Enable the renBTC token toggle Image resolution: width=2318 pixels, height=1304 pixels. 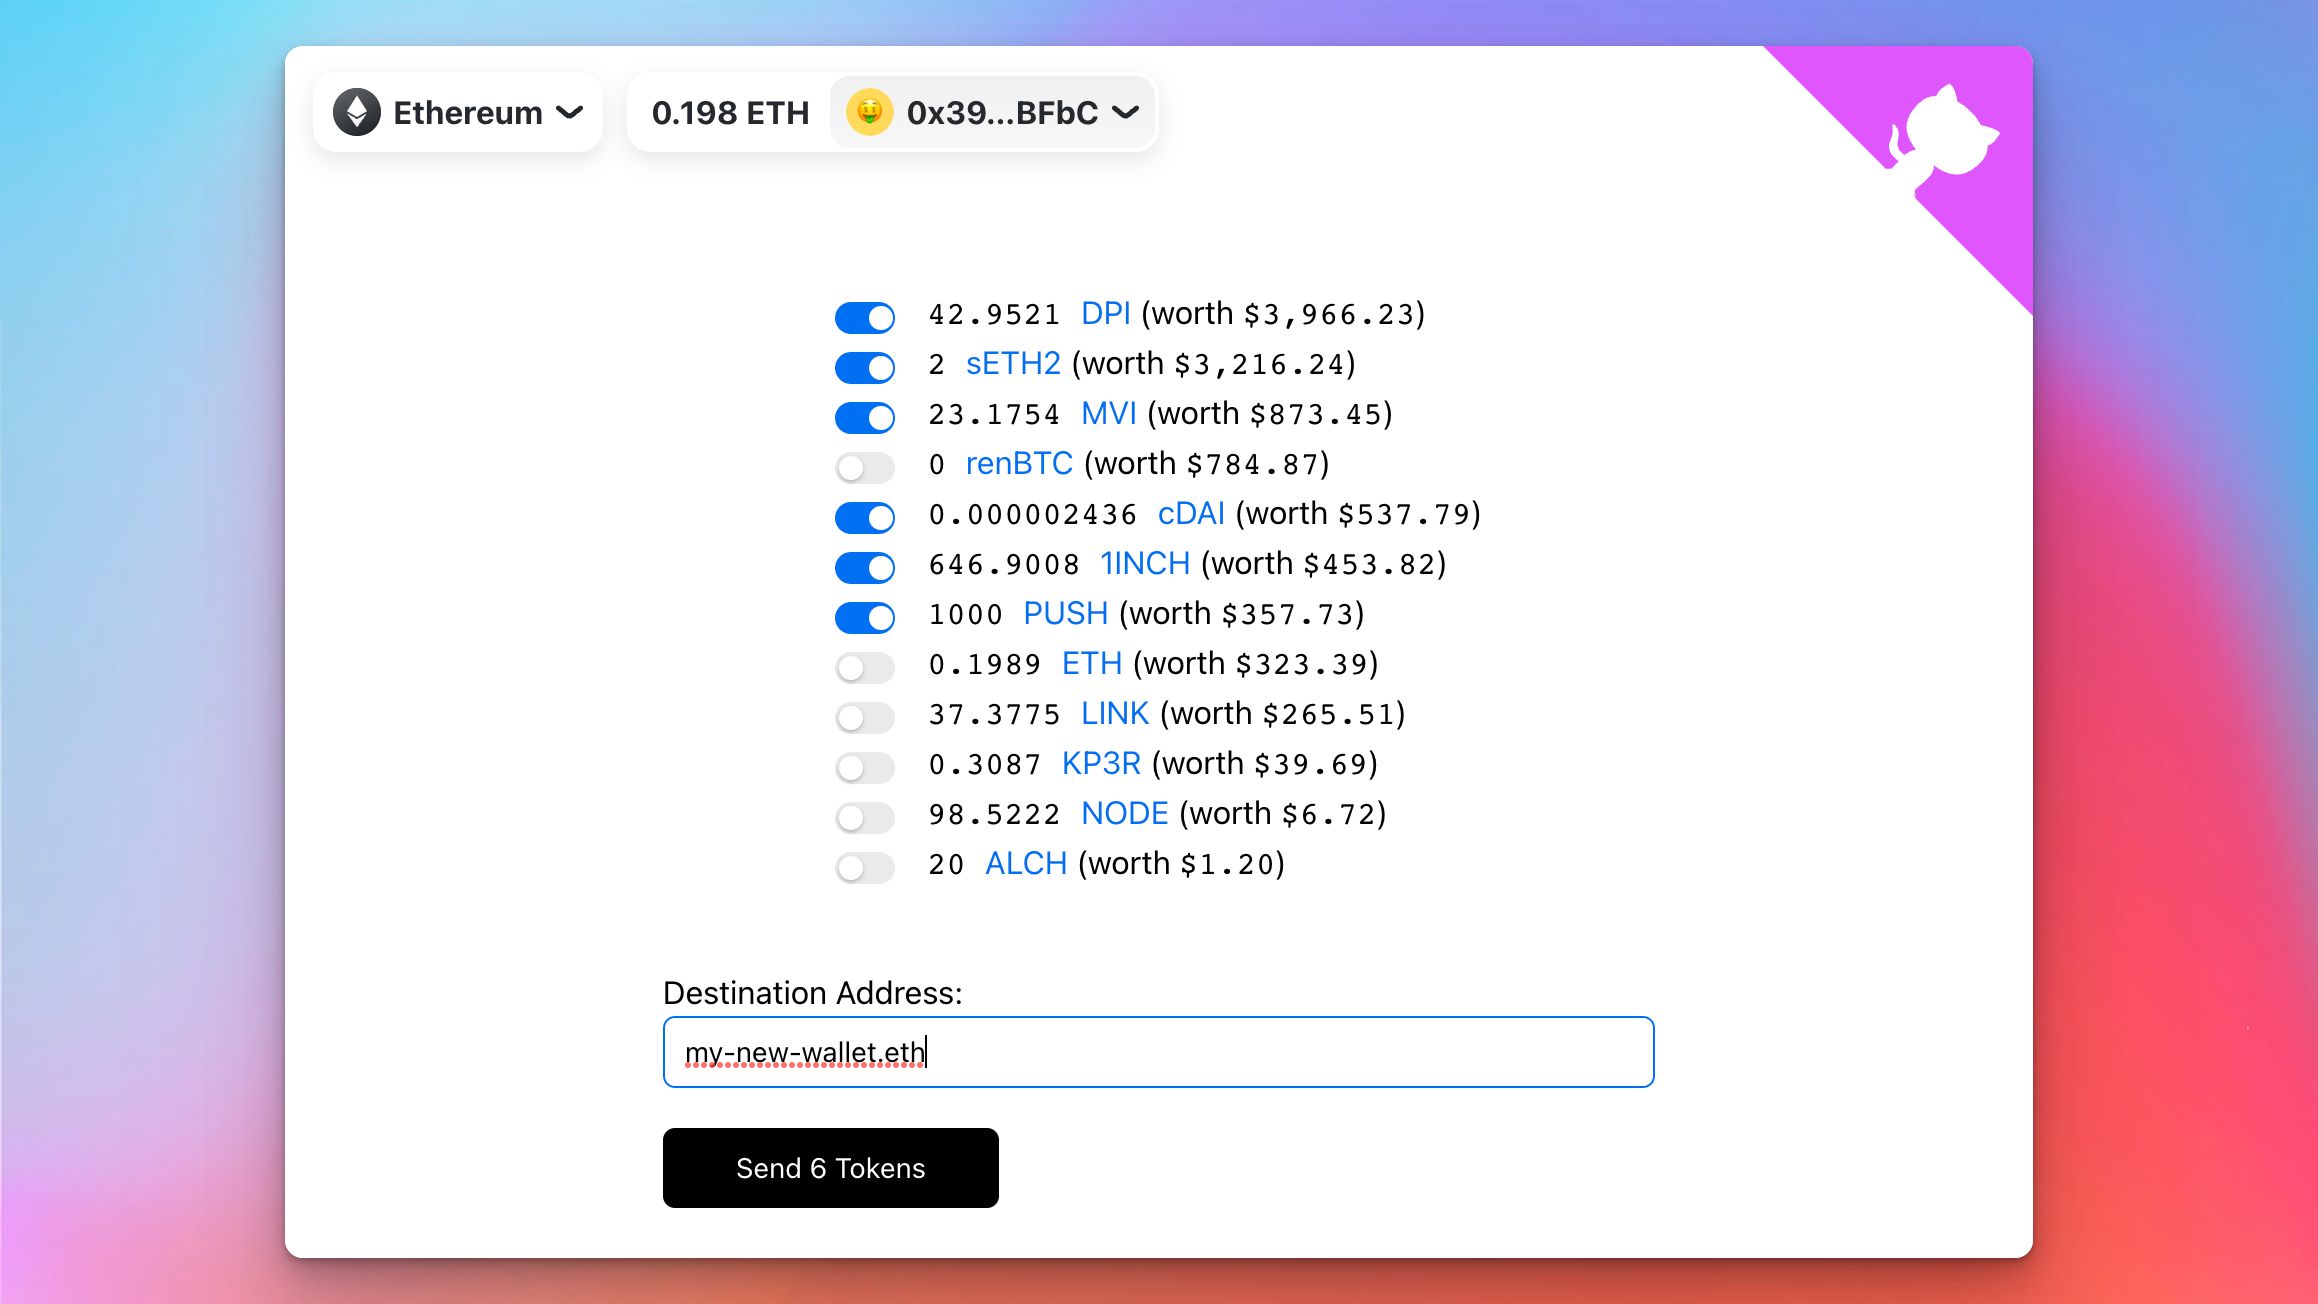tap(865, 467)
